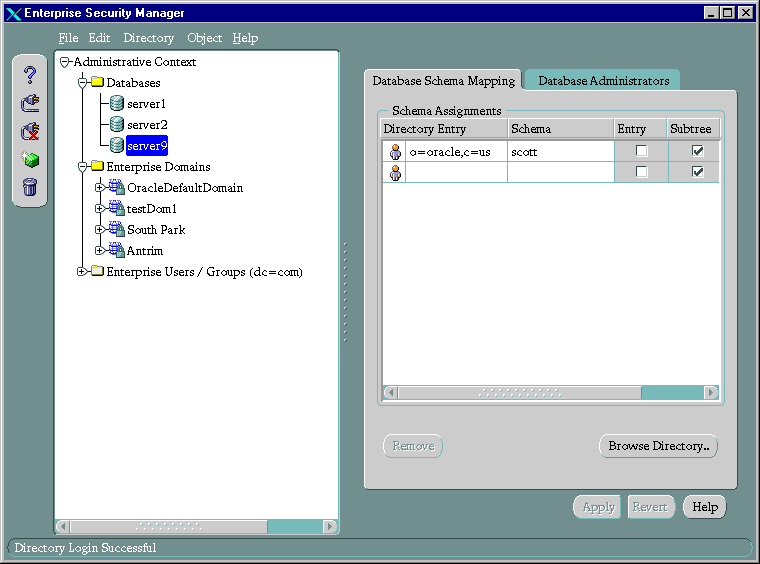Screen dimensions: 760x564
Task: Toggle Subtree checkbox in the empty second row
Action: pos(698,172)
